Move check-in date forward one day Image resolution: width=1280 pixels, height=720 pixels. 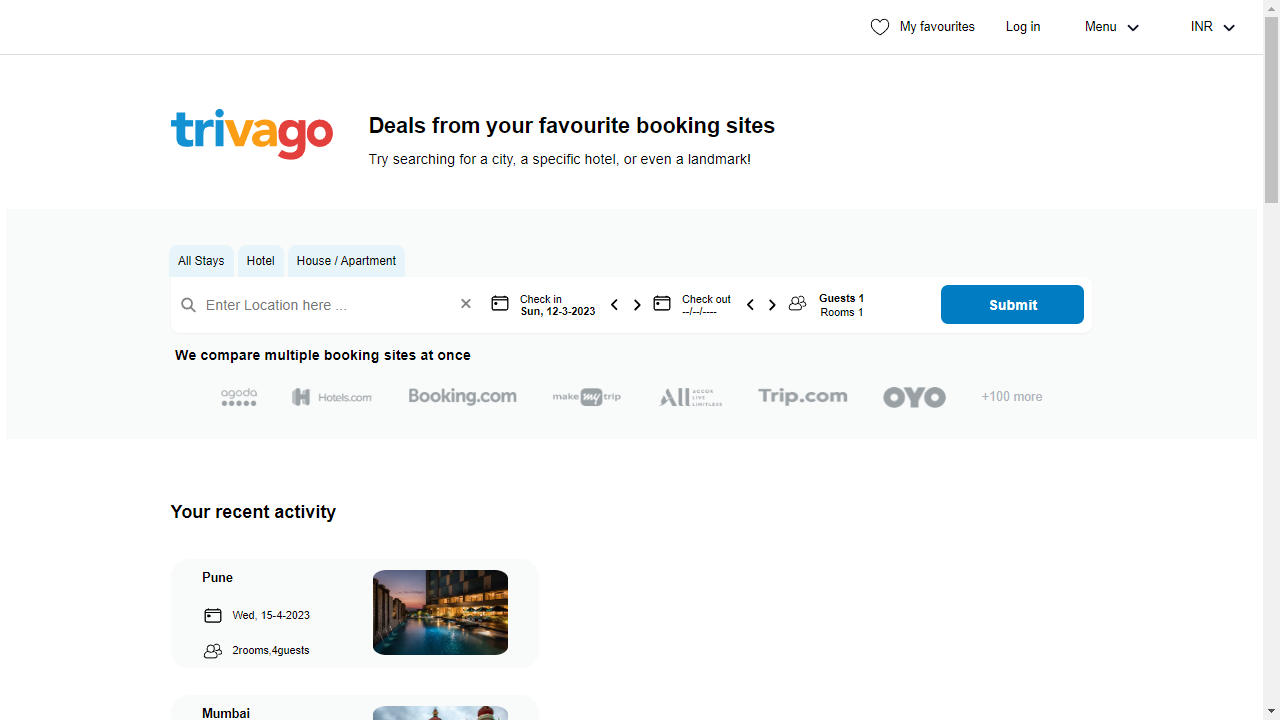(637, 305)
